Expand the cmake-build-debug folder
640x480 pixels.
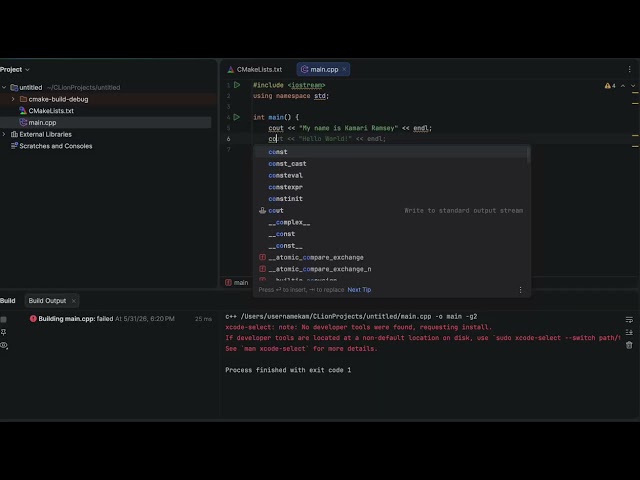click(x=13, y=99)
